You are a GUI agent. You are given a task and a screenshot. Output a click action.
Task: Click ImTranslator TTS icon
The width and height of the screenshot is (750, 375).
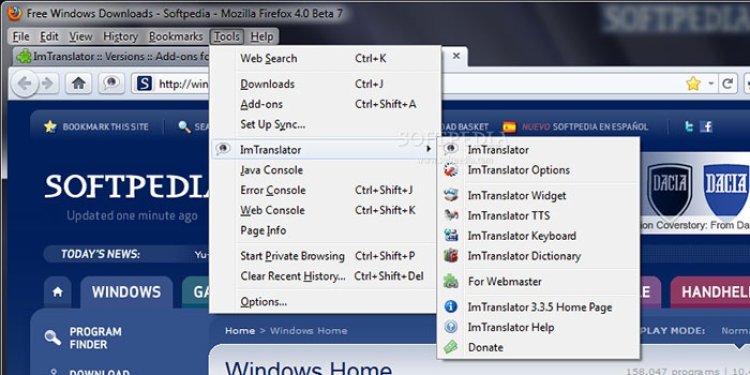coord(451,215)
